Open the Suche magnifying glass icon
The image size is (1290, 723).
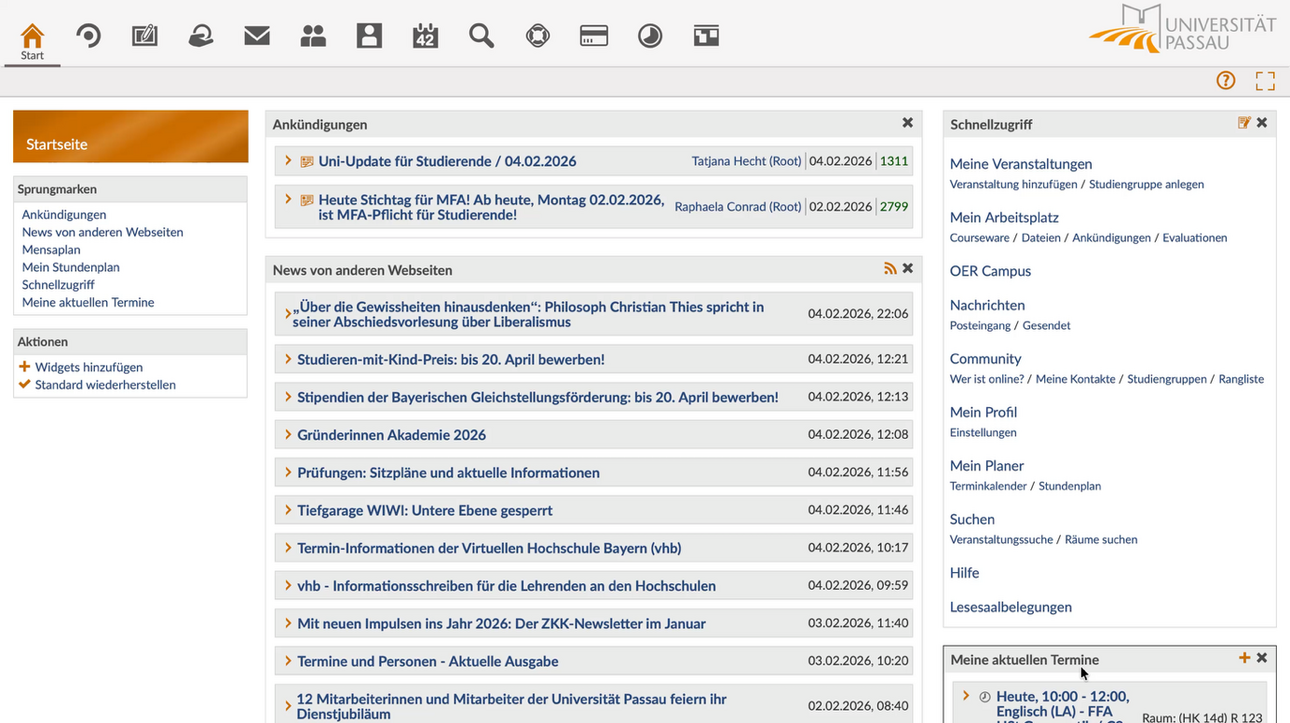(x=482, y=36)
